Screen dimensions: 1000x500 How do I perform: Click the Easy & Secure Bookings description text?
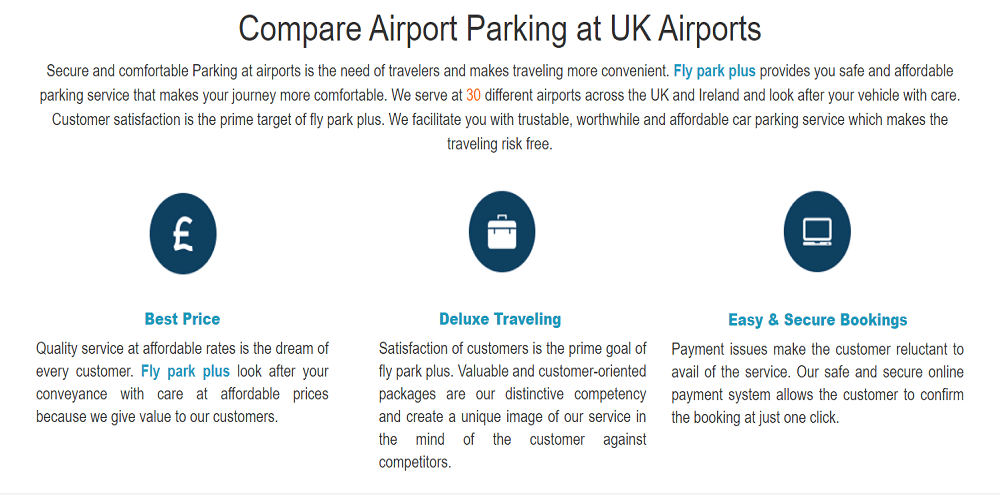817,383
